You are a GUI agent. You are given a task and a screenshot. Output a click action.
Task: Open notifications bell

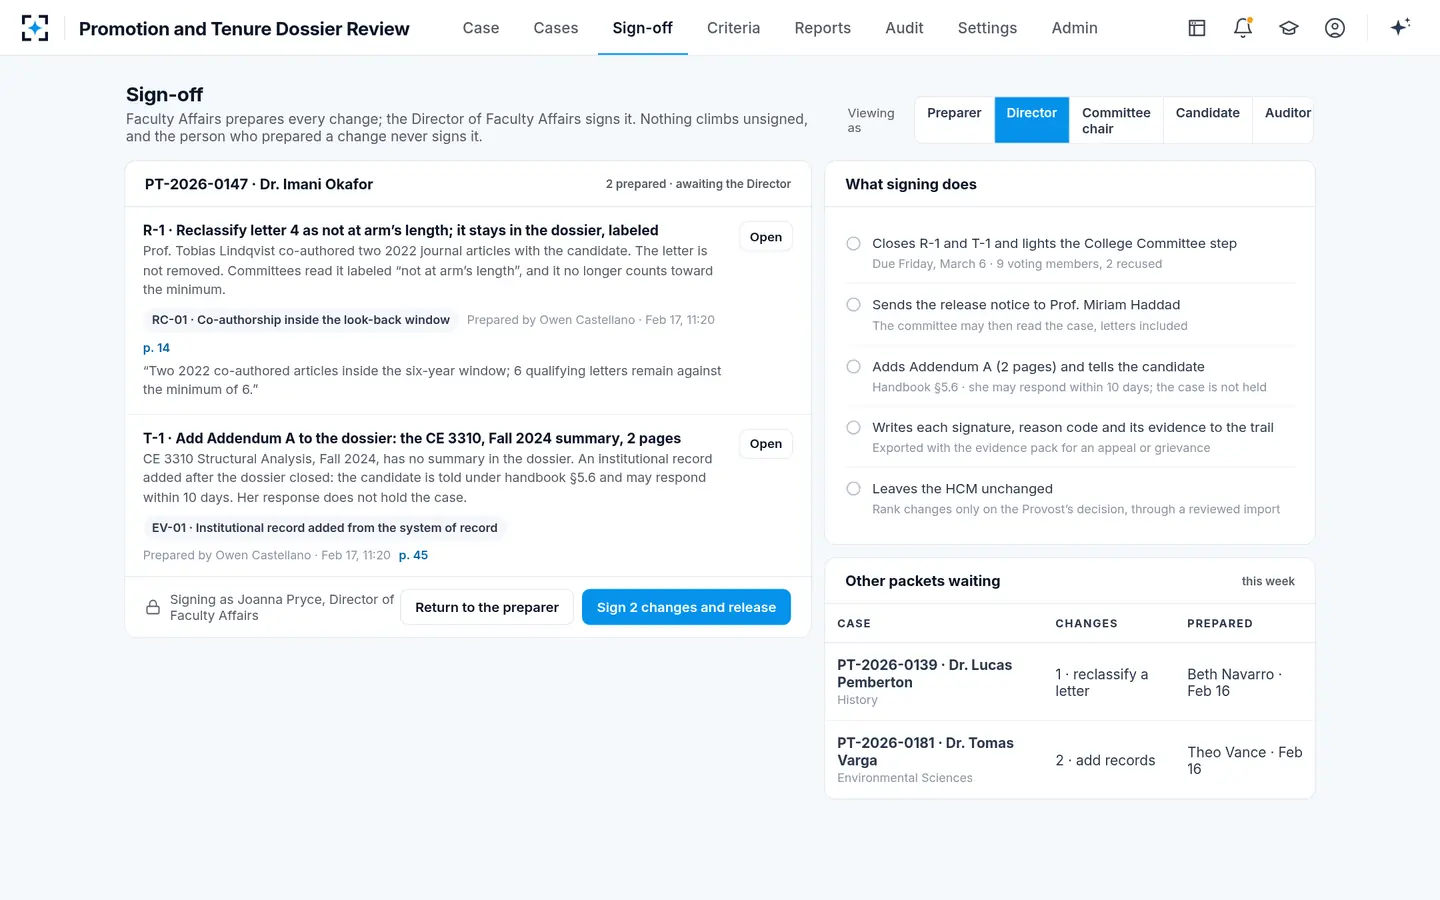coord(1243,28)
